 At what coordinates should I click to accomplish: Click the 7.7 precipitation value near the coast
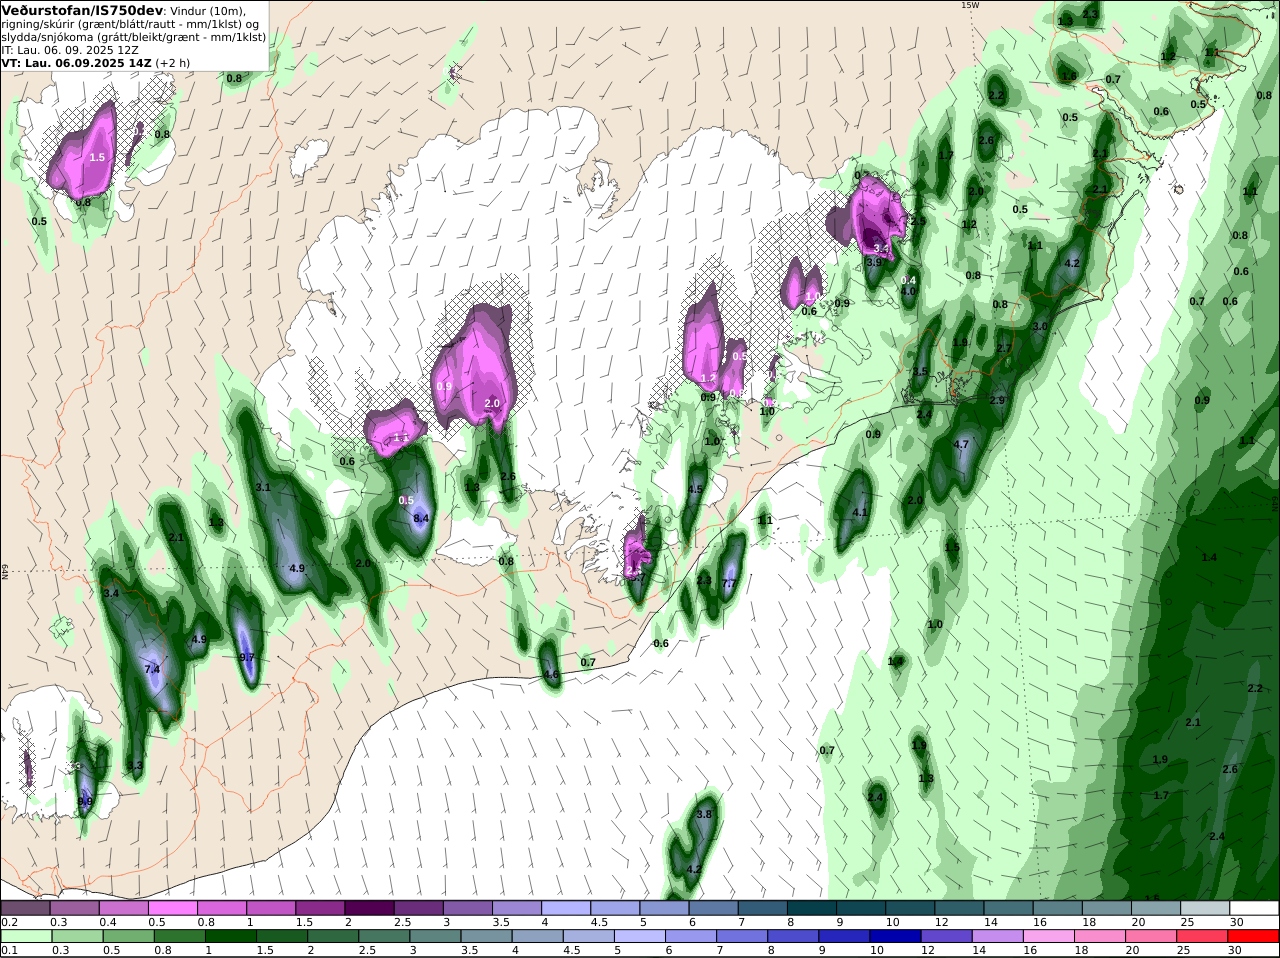pyautogui.click(x=729, y=583)
